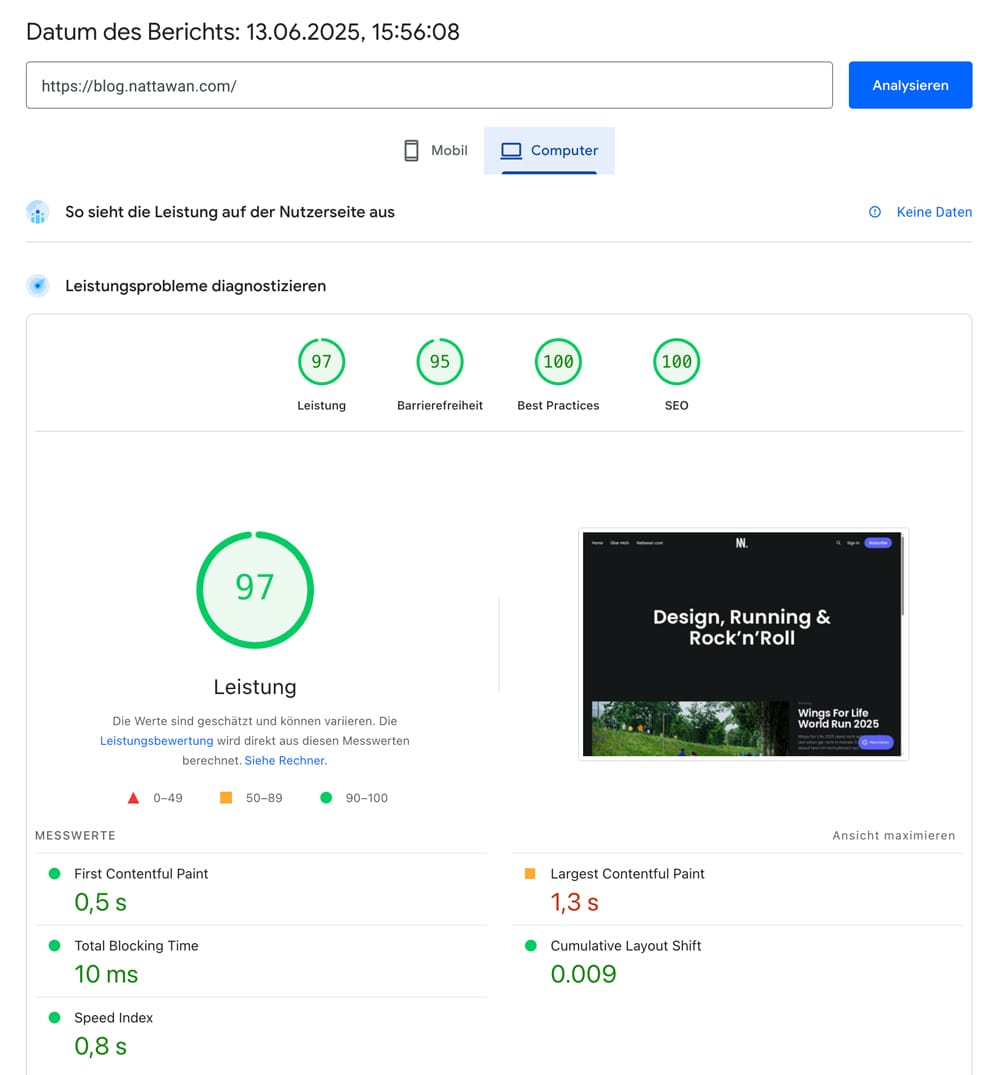This screenshot has height=1075, width=1000.
Task: Click the Keine Daten info icon
Action: 875,212
